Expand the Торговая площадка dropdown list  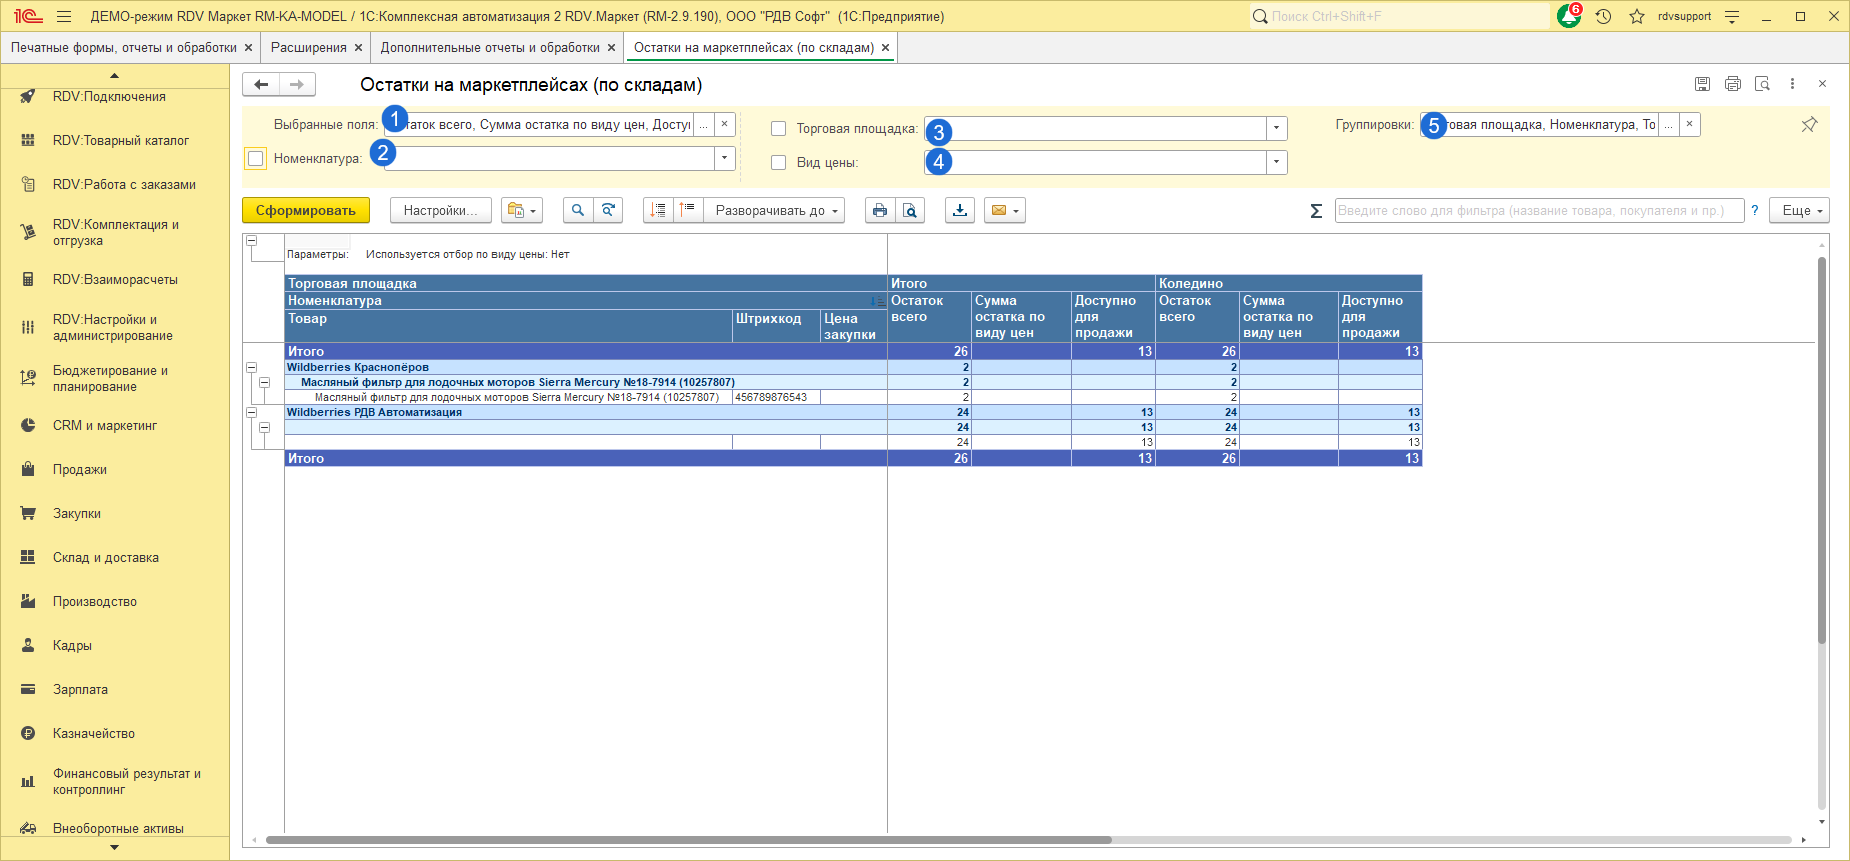(1276, 129)
